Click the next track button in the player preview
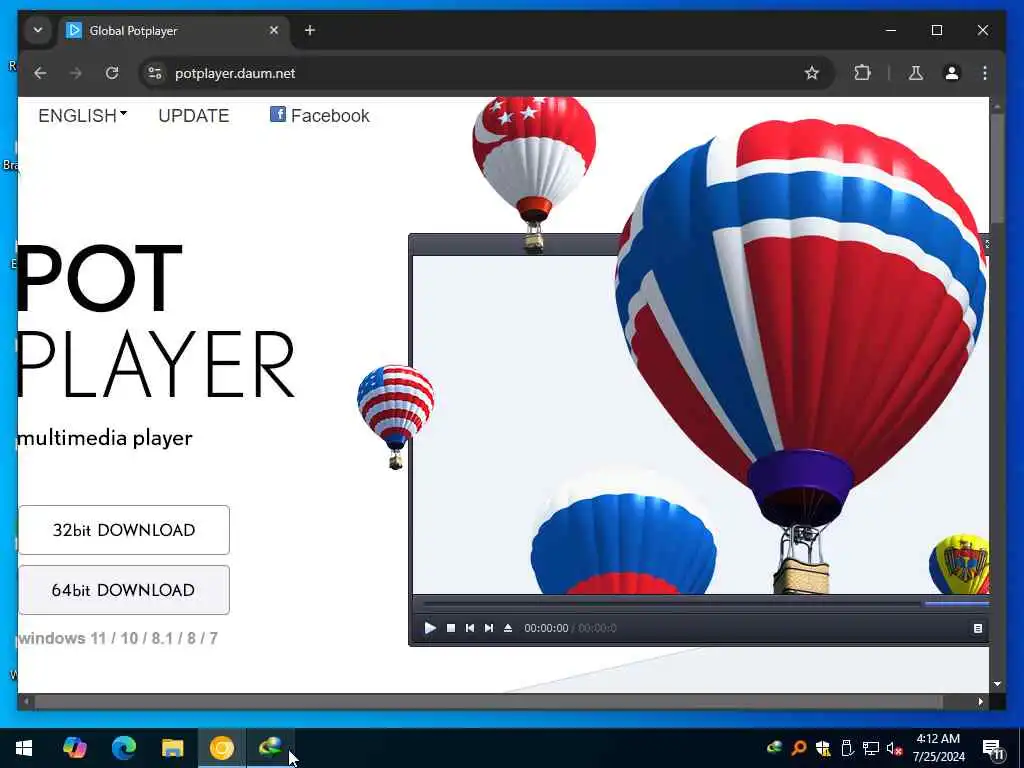Viewport: 1024px width, 768px height. click(x=488, y=628)
